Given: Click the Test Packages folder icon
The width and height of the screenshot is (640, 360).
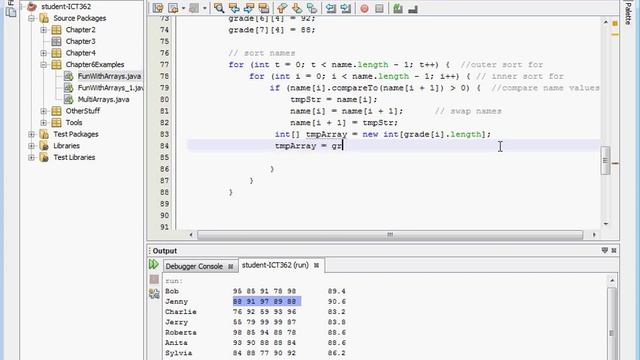Looking at the screenshot, I should [44, 134].
